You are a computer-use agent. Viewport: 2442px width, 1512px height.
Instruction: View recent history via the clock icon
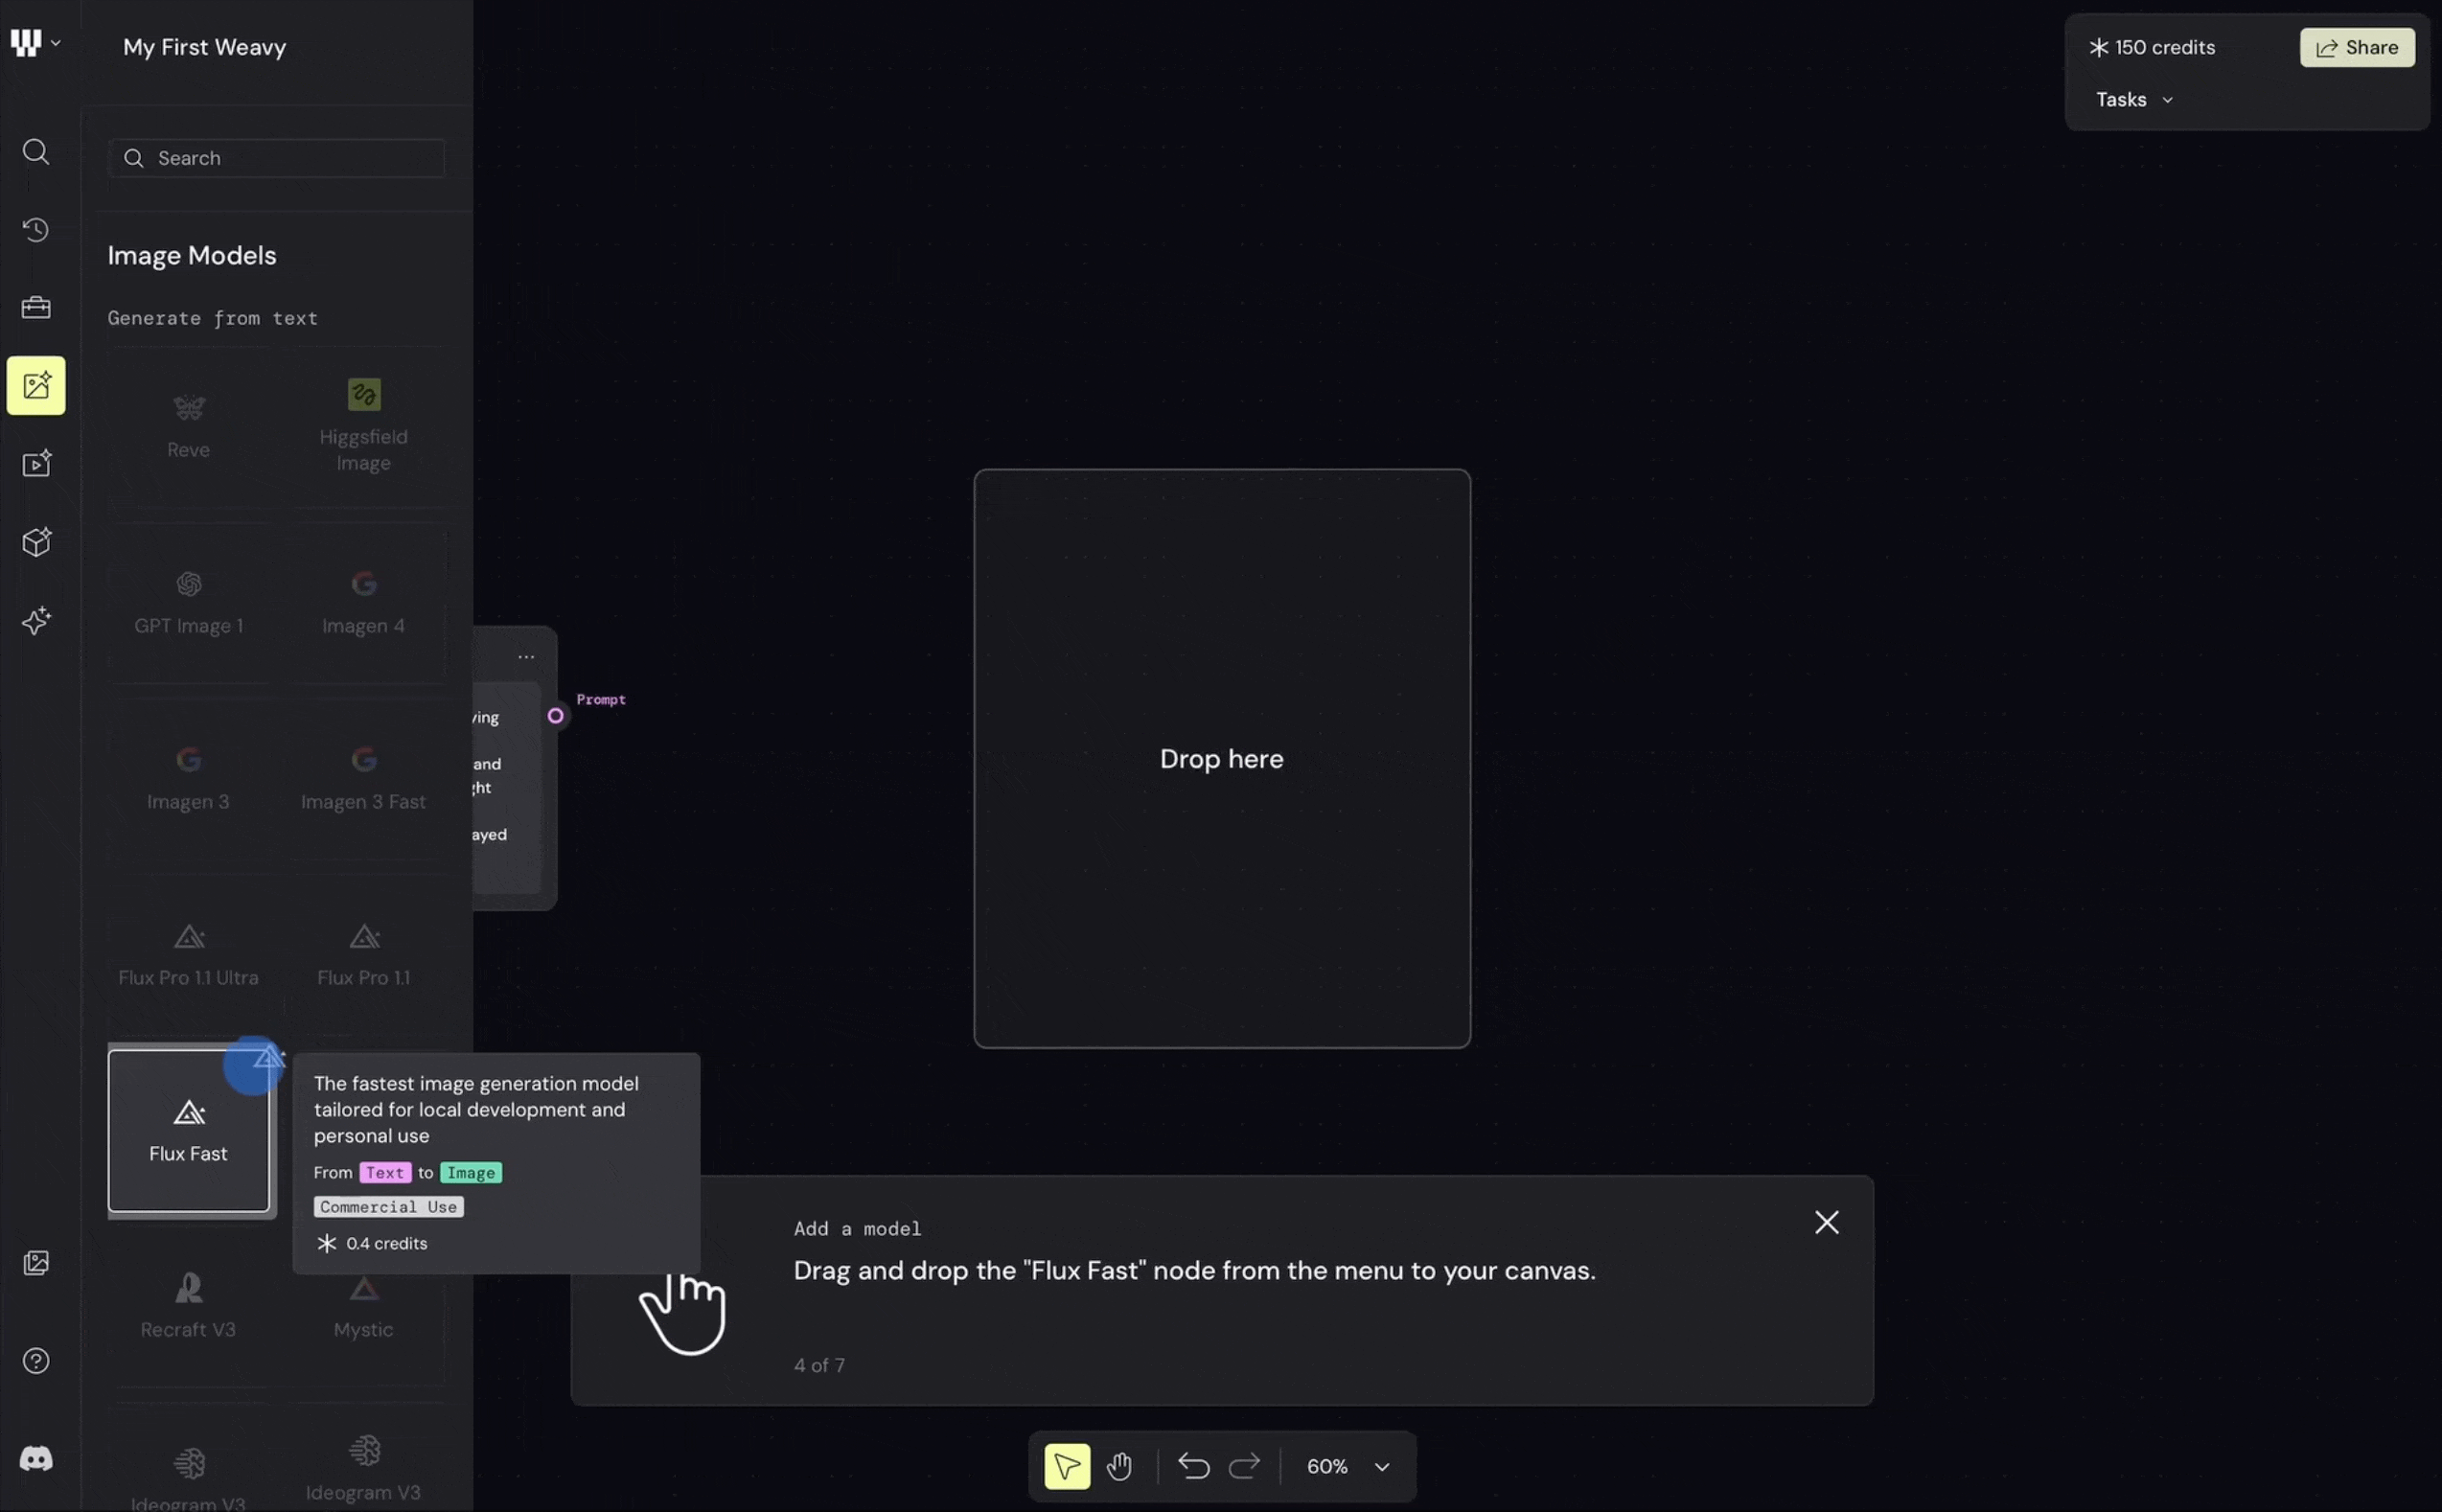[x=36, y=229]
